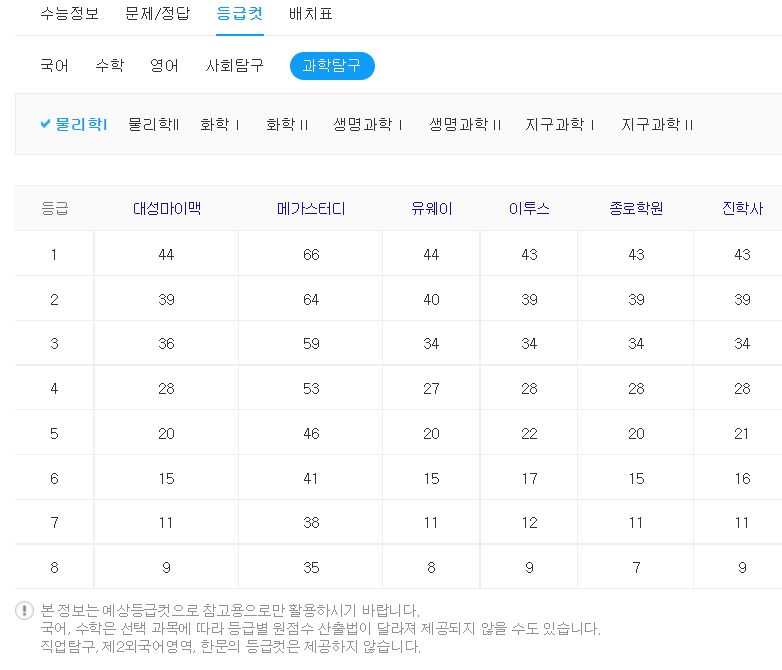Click 대성마이맥 grade 3 value 36
Image resolution: width=782 pixels, height=670 pixels.
point(167,343)
